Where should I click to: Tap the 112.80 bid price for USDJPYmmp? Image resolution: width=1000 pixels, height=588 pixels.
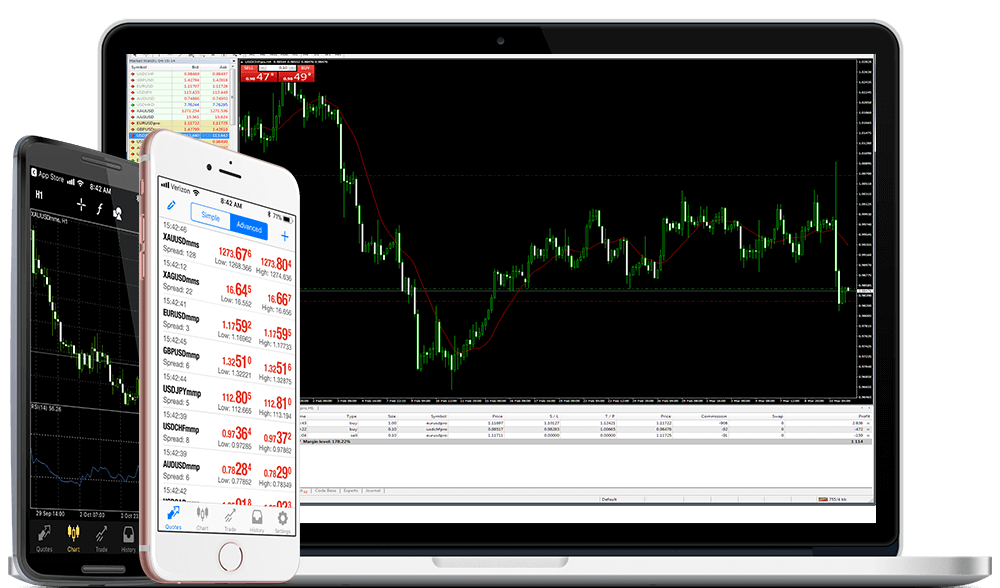pos(236,397)
